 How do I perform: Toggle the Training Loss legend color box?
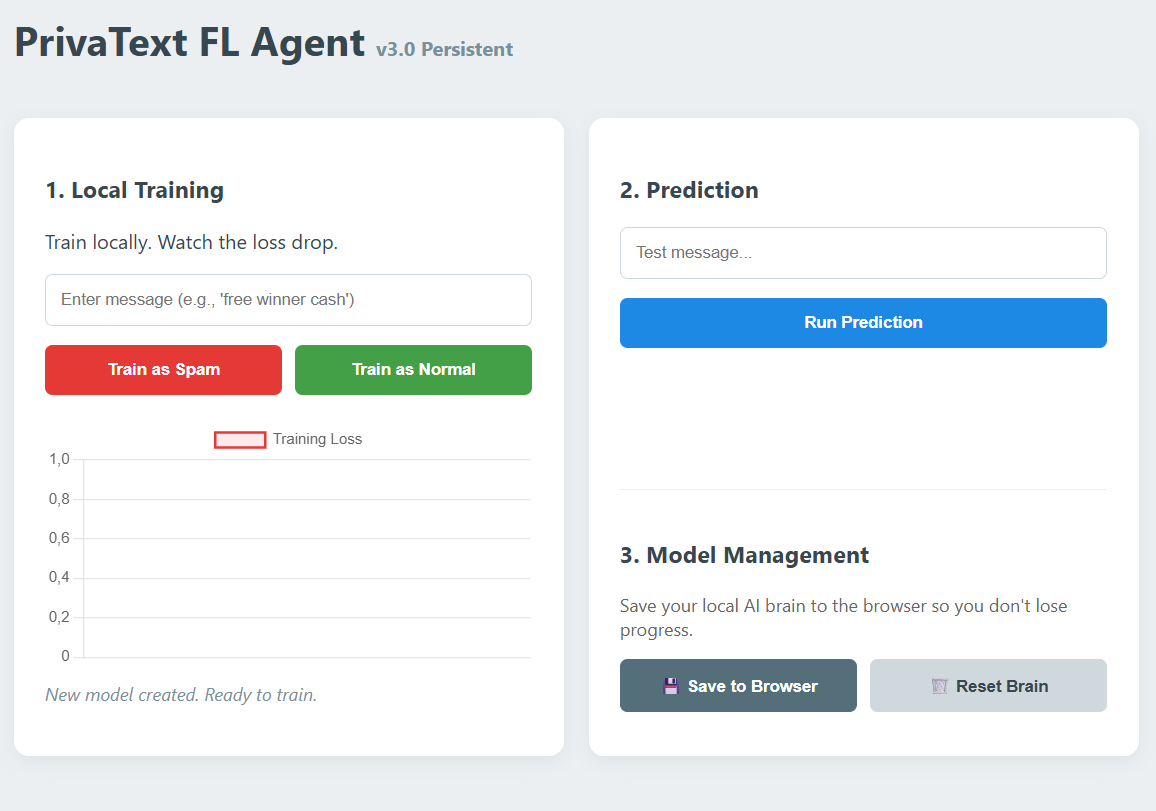pyautogui.click(x=240, y=439)
